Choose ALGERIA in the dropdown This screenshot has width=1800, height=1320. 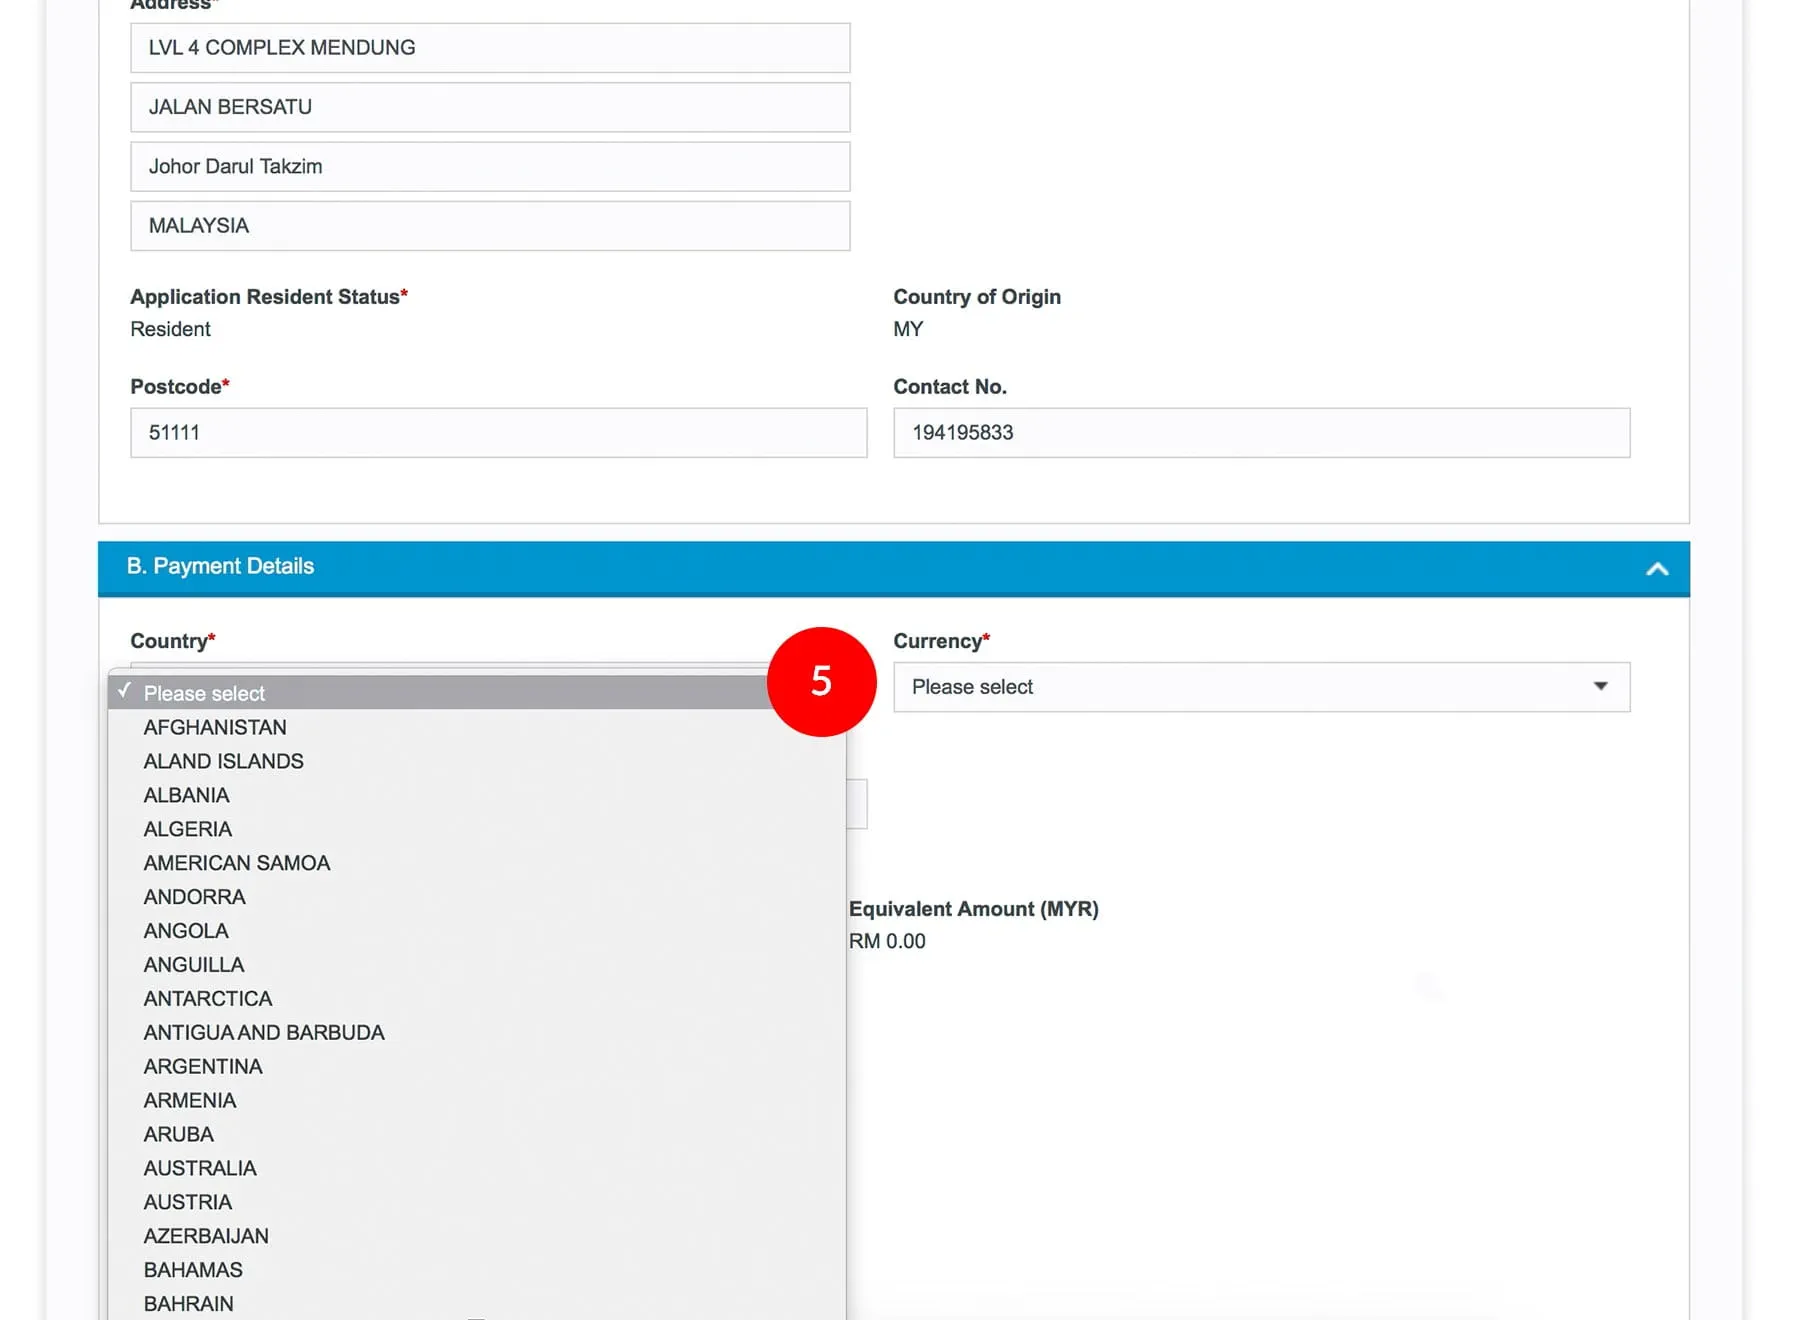[187, 829]
